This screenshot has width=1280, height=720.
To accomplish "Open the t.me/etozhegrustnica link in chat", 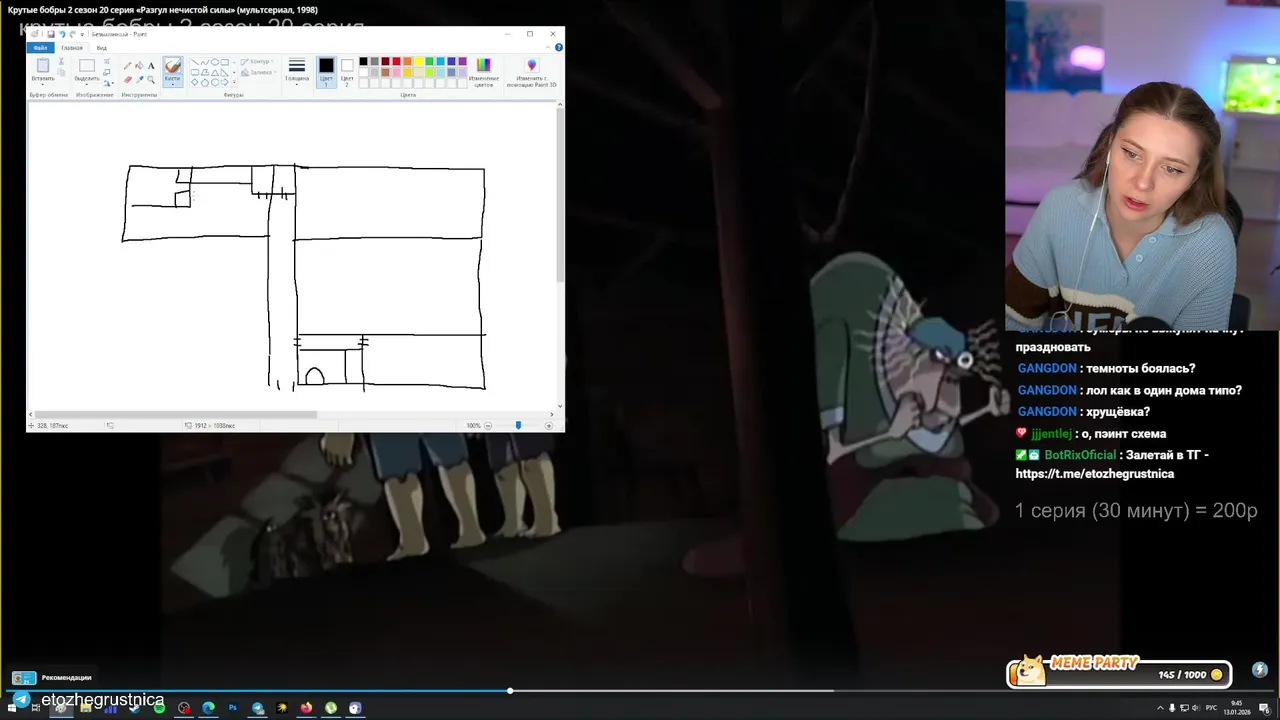I will pyautogui.click(x=1095, y=474).
